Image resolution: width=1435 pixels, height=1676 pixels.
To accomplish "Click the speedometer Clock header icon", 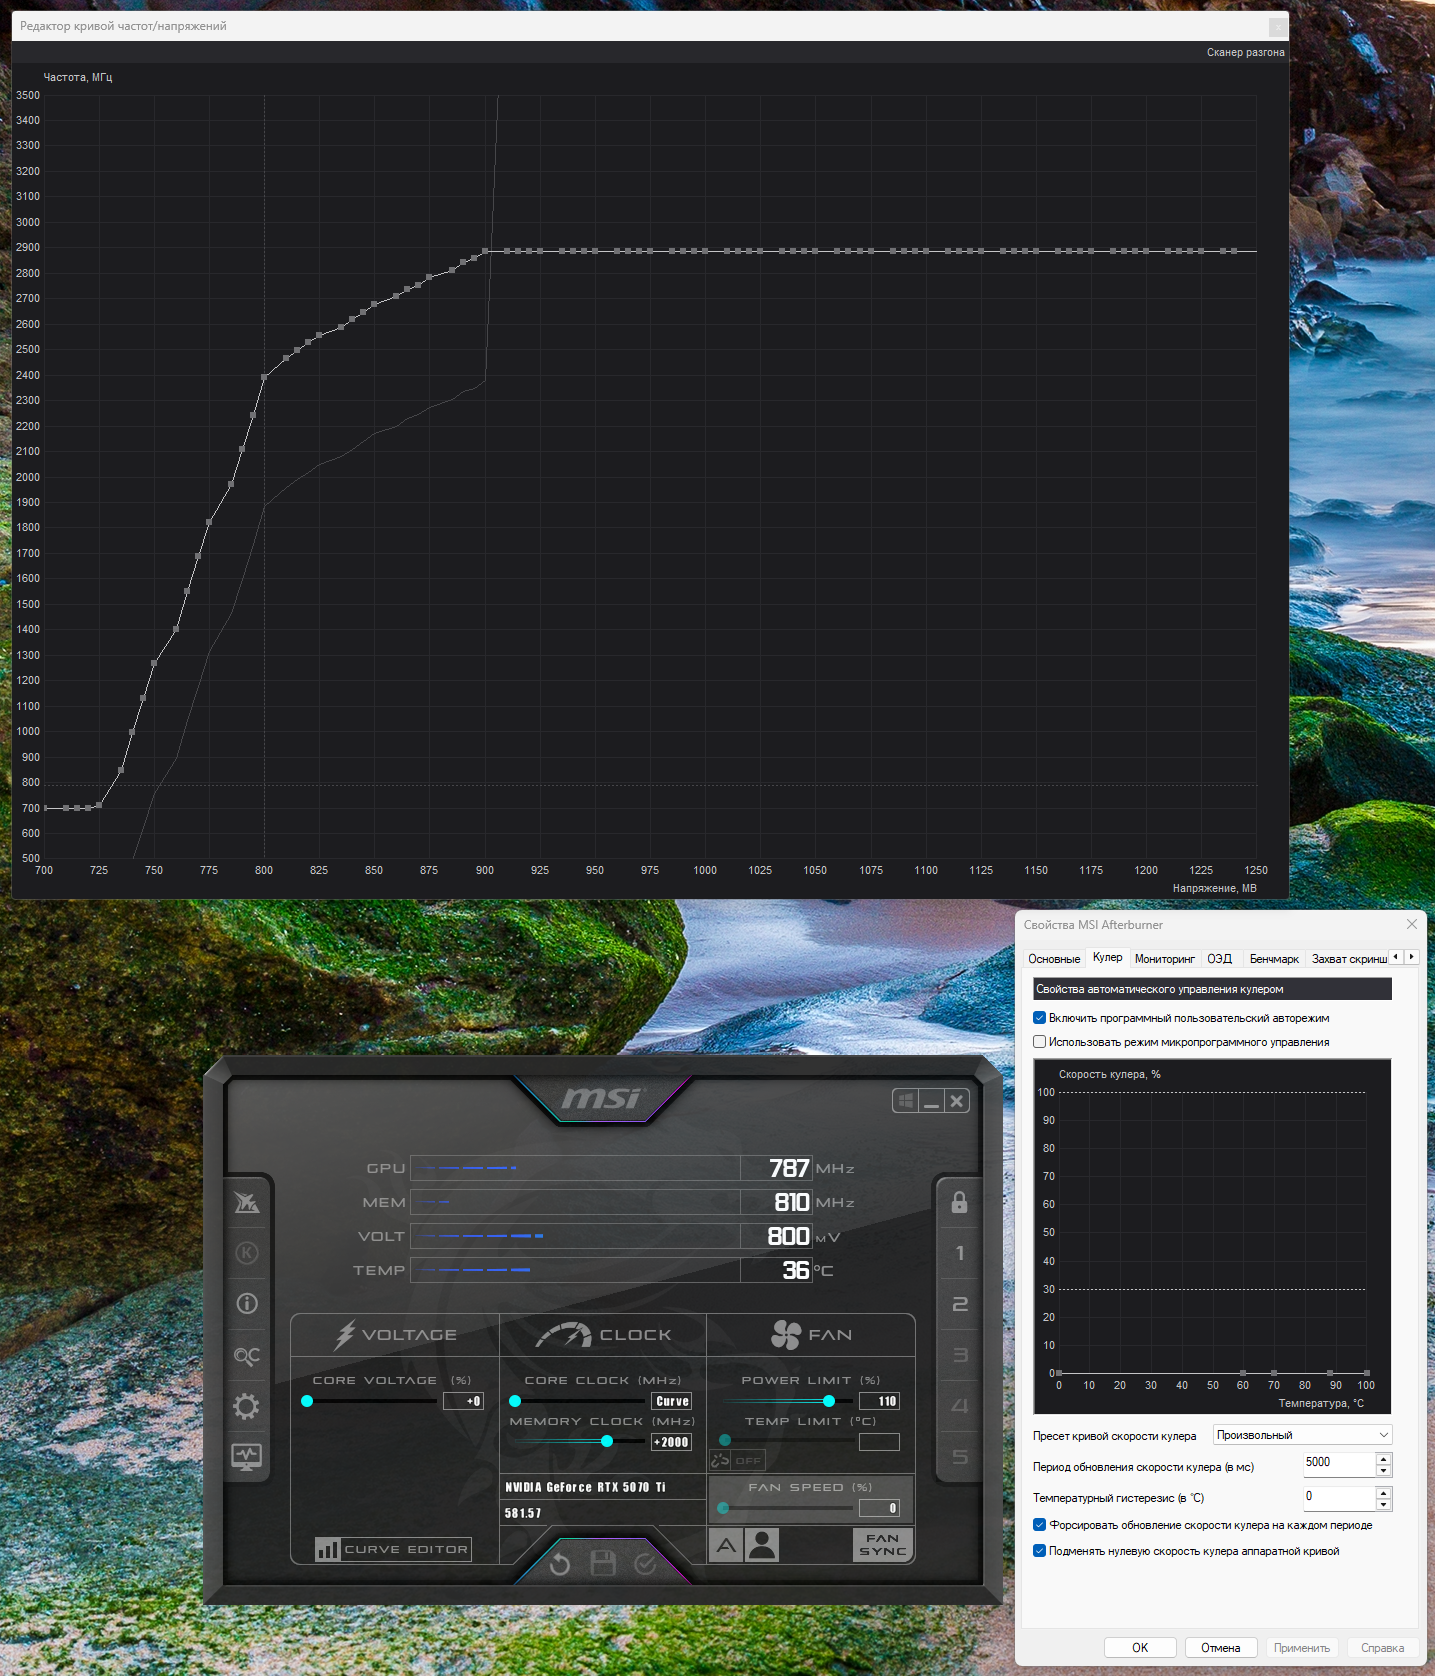I will pos(564,1334).
